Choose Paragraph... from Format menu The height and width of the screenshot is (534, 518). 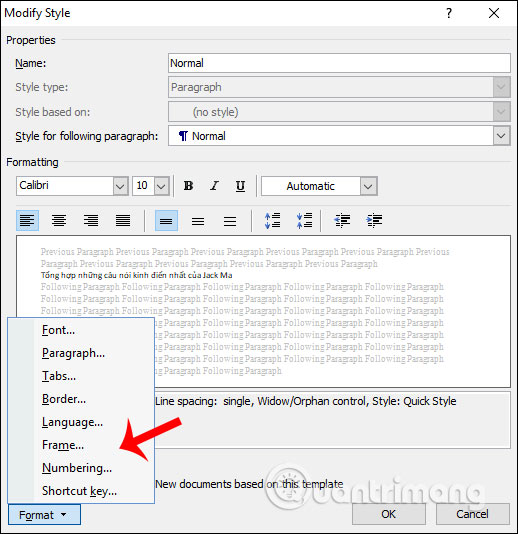(81, 353)
